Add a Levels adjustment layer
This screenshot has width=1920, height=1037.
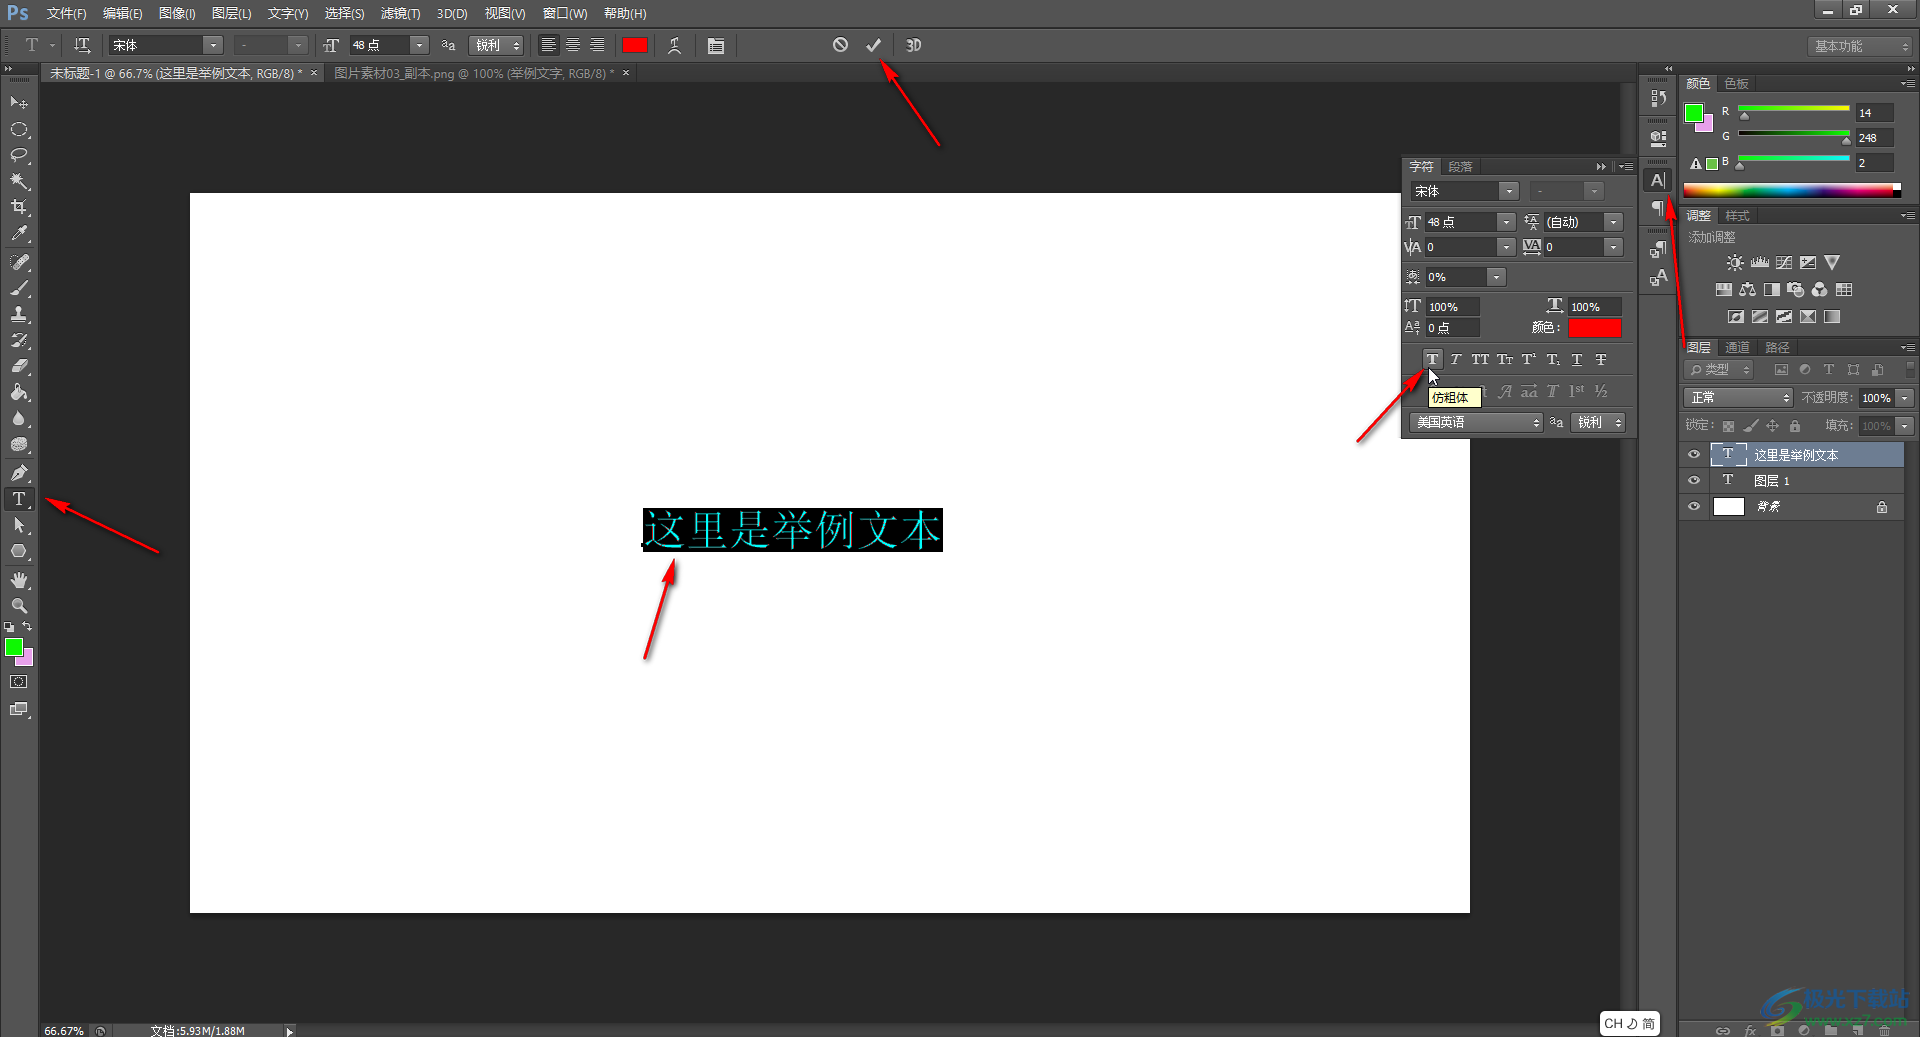(x=1759, y=263)
